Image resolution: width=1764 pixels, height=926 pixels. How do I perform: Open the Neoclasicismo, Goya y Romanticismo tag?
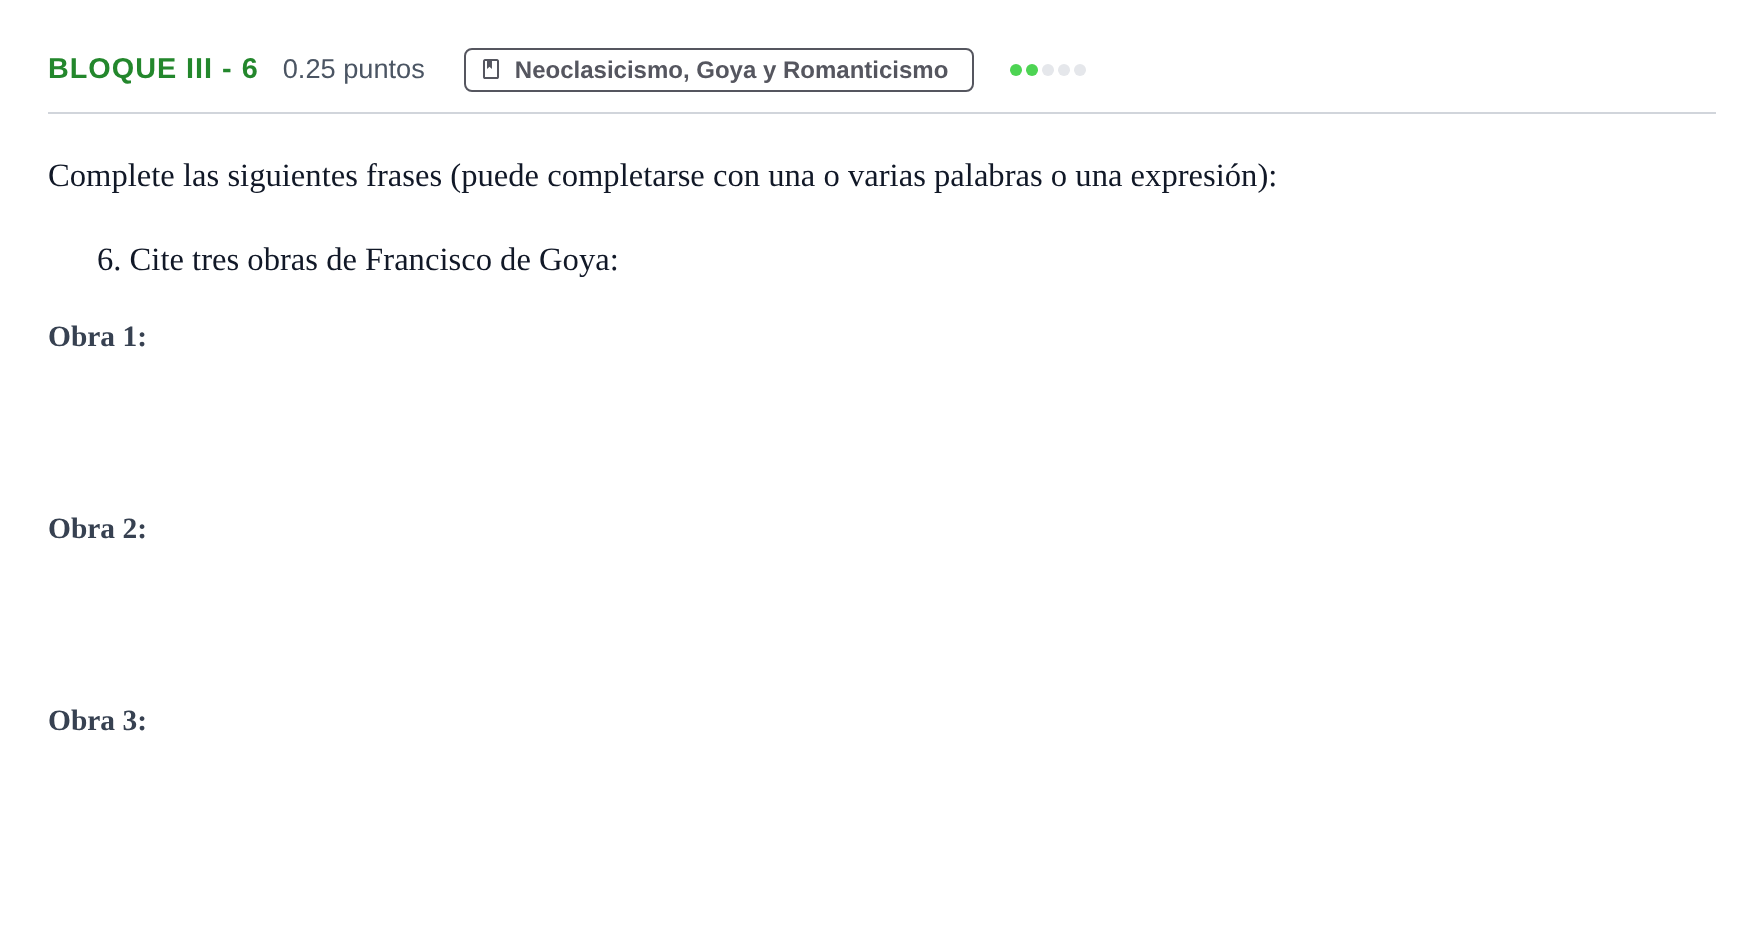coord(718,70)
